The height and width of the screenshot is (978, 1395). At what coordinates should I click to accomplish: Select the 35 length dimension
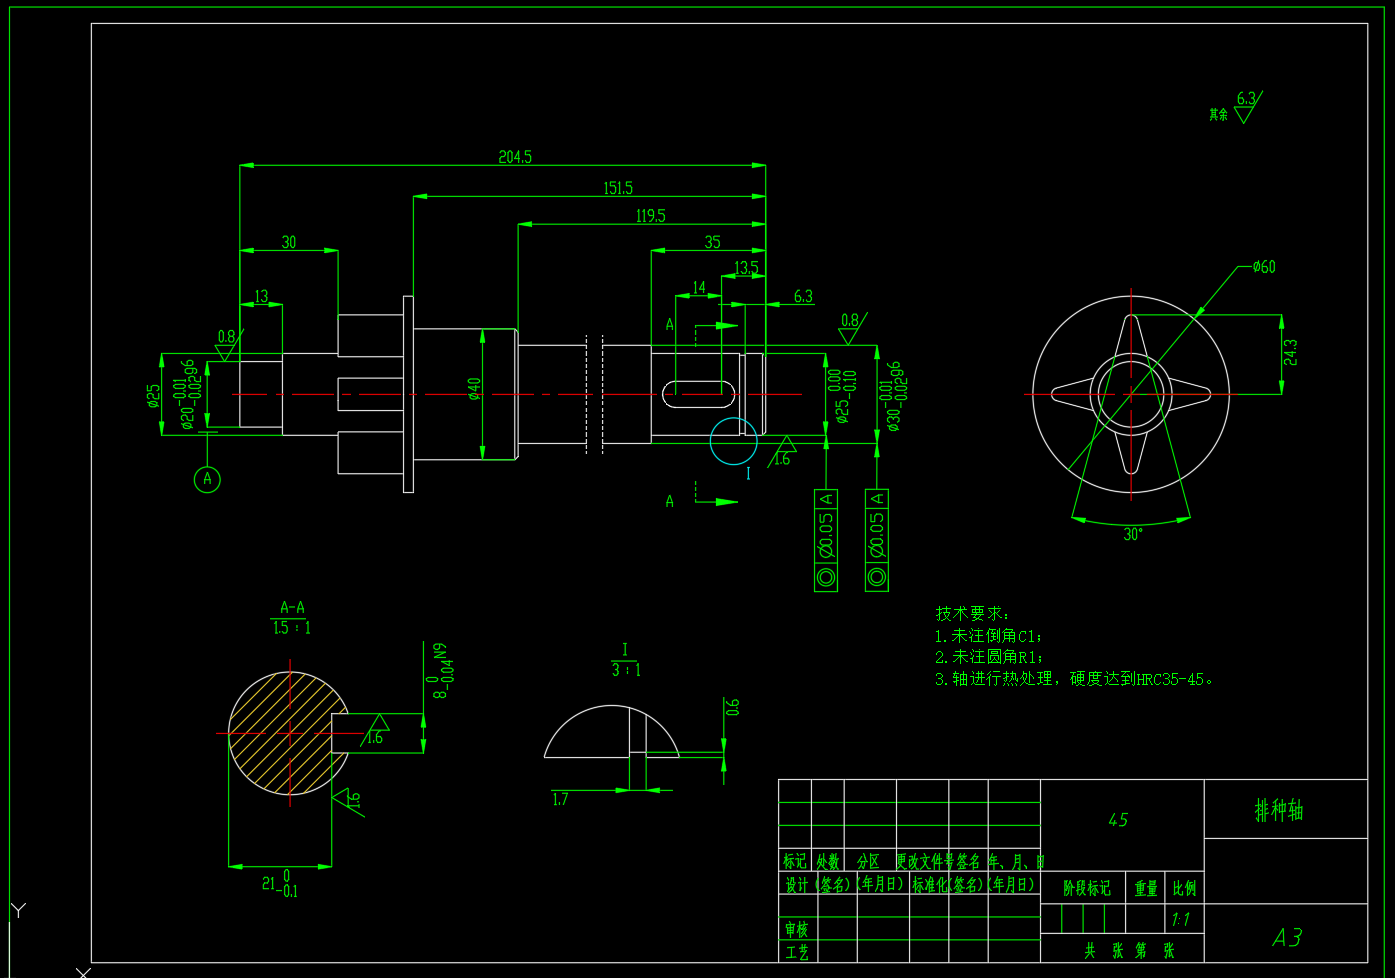pos(712,242)
